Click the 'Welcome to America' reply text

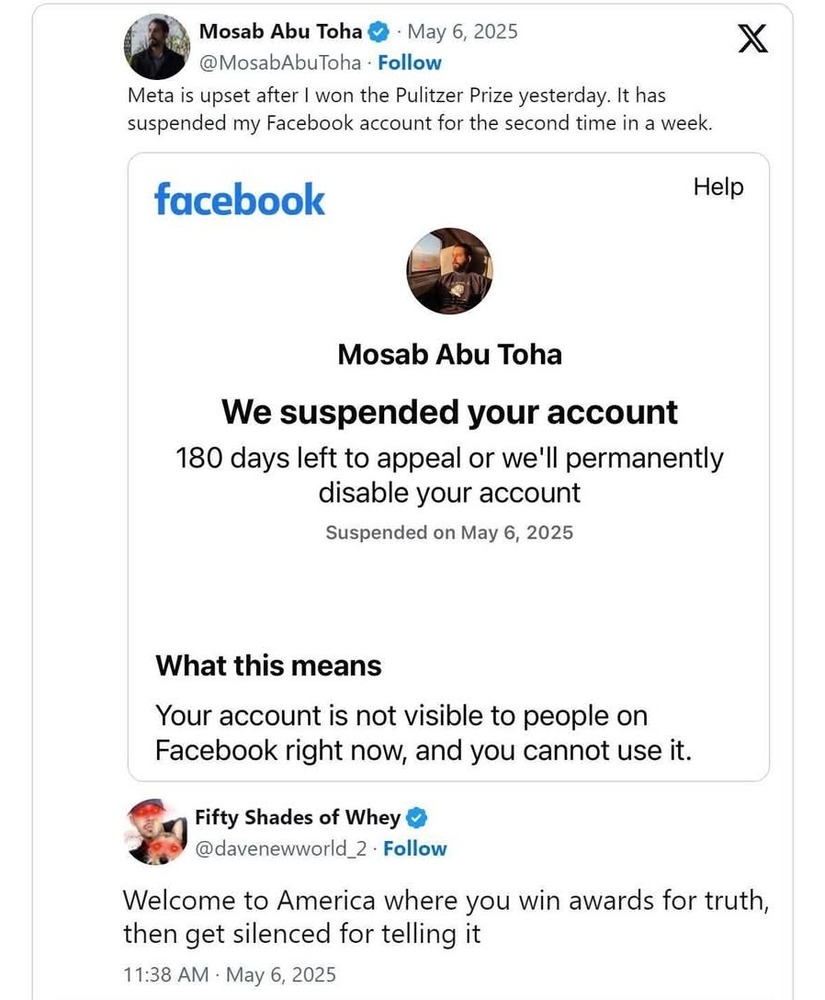tap(446, 917)
